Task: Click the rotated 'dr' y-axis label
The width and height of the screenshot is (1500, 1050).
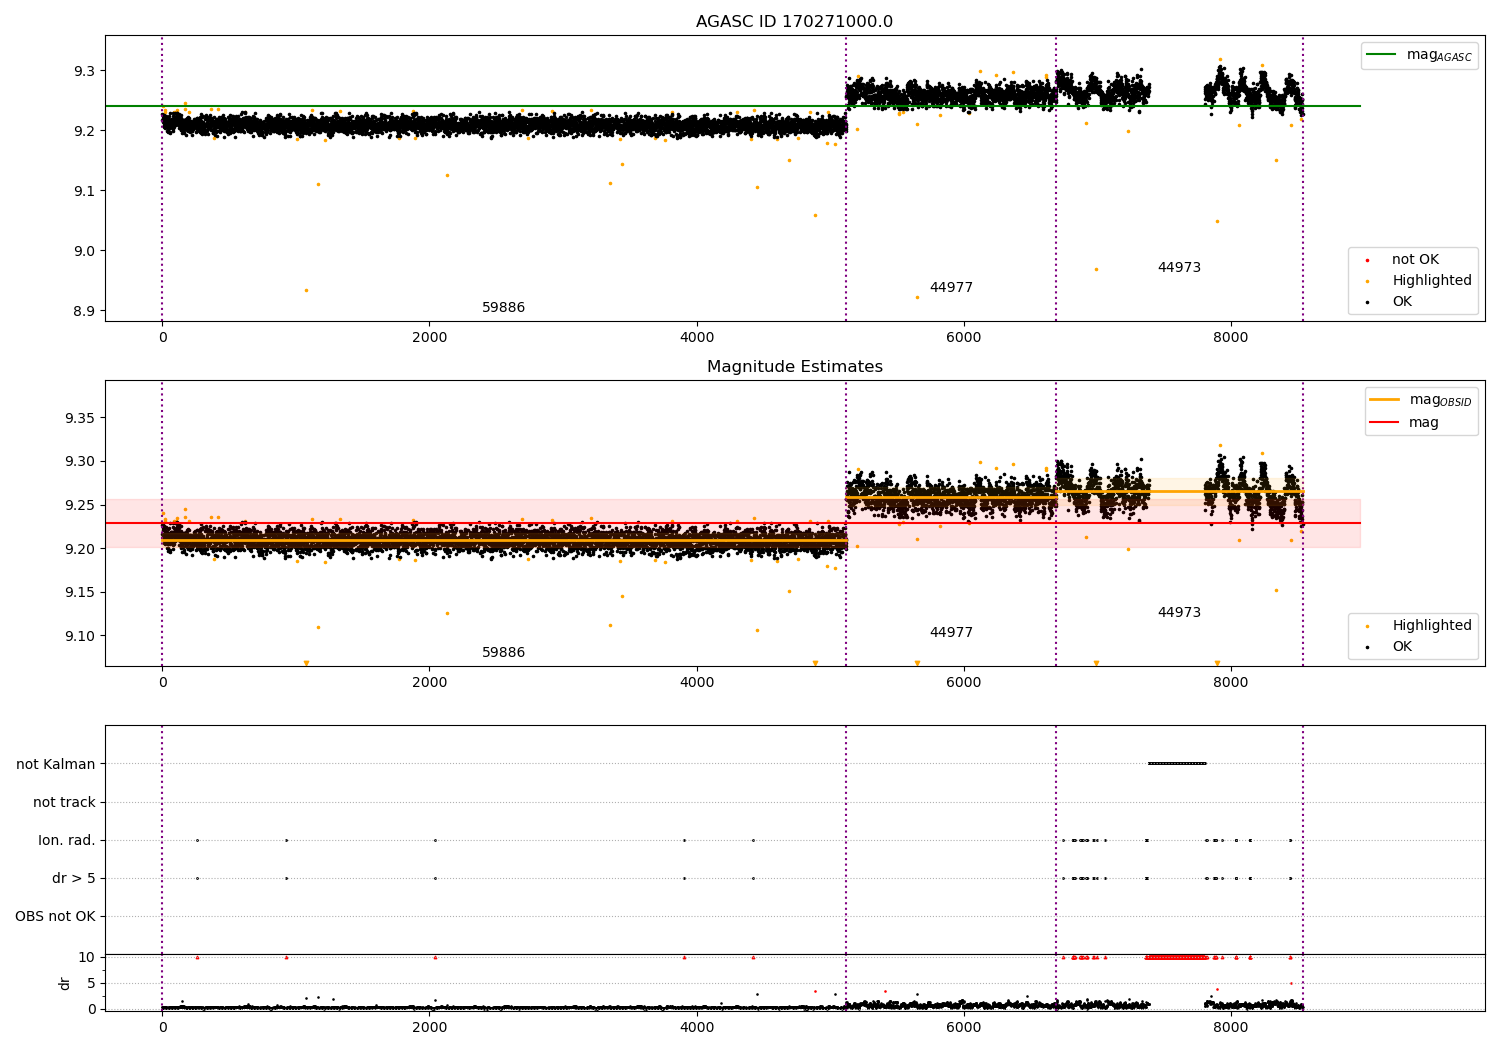Action: click(65, 983)
